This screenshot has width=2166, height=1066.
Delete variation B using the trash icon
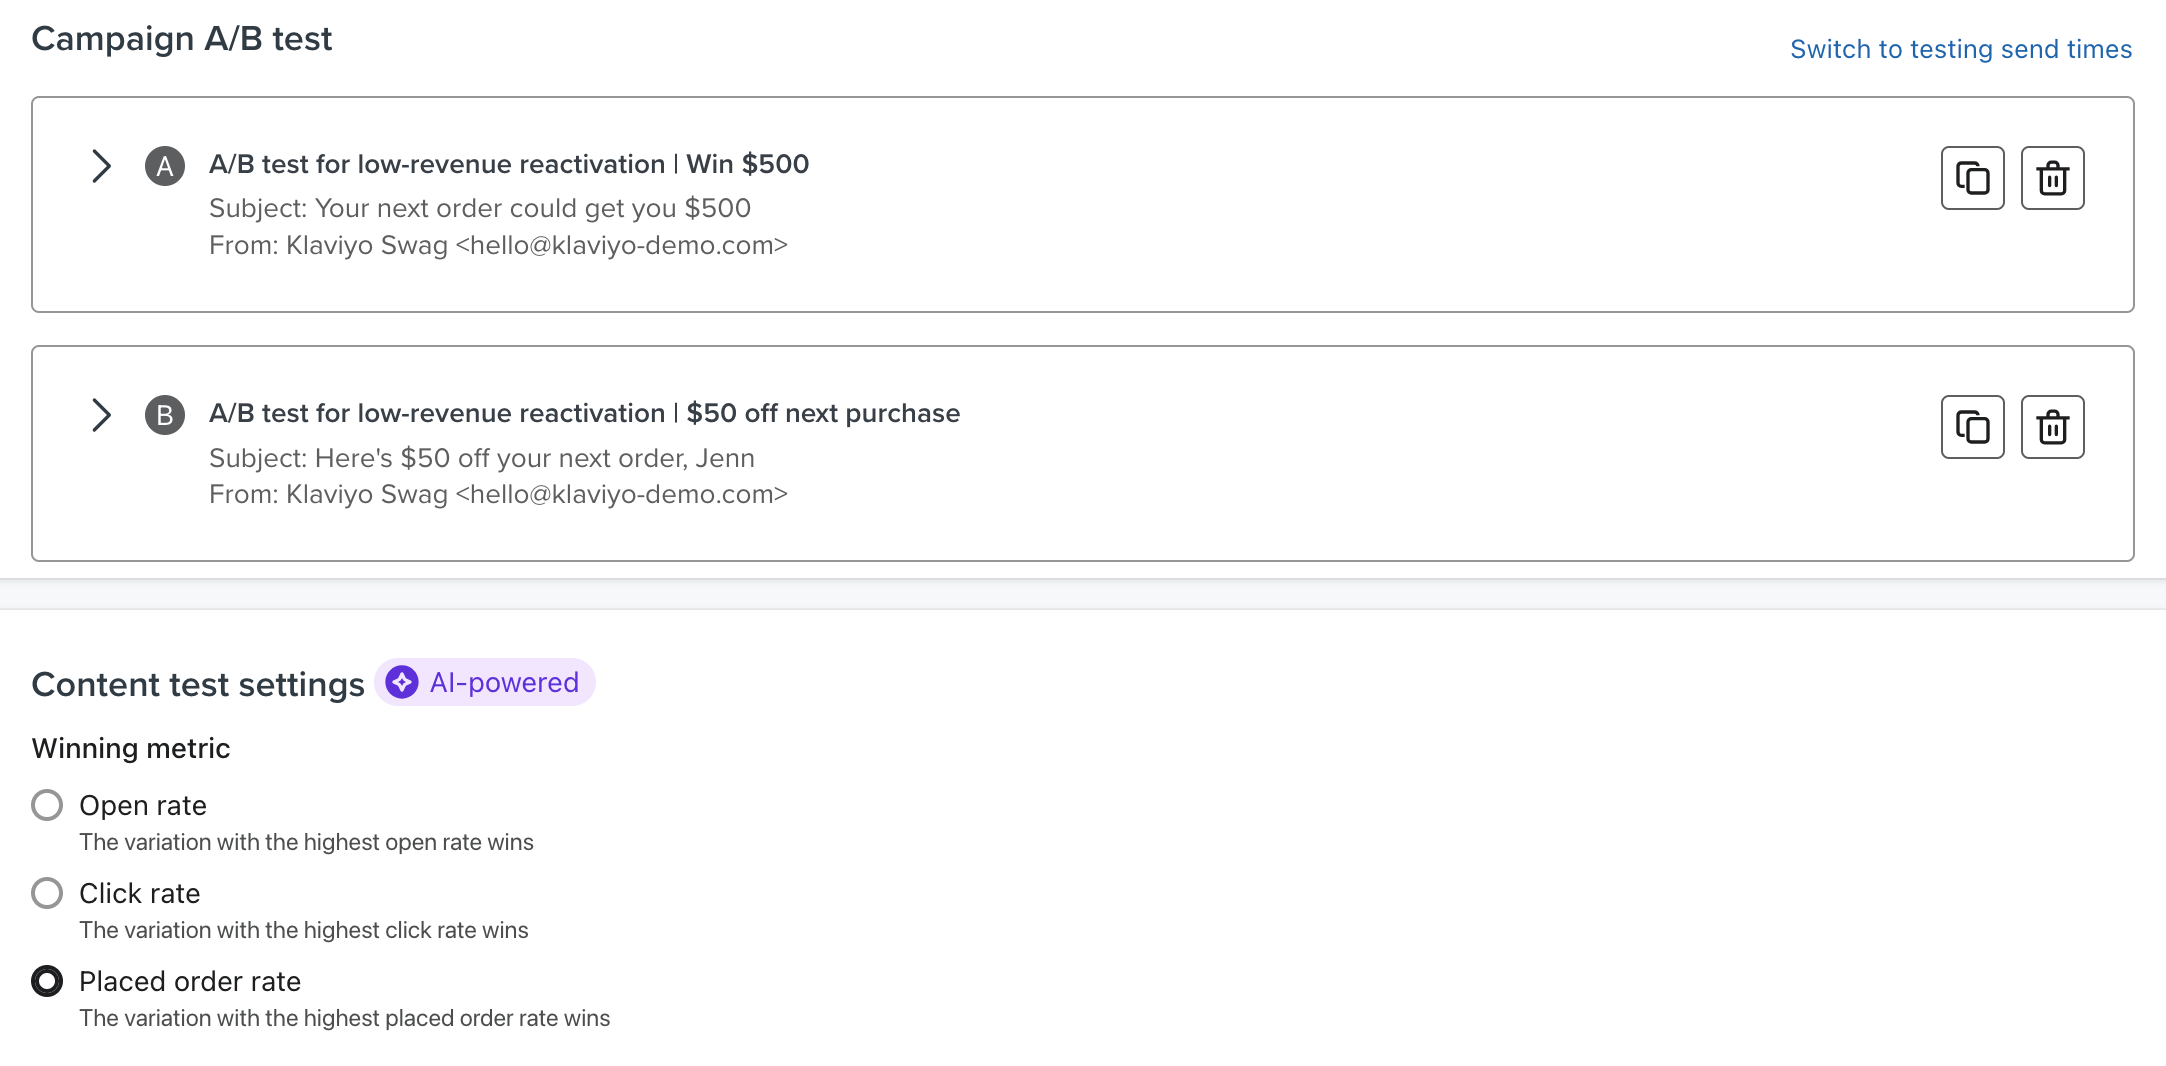(2052, 427)
